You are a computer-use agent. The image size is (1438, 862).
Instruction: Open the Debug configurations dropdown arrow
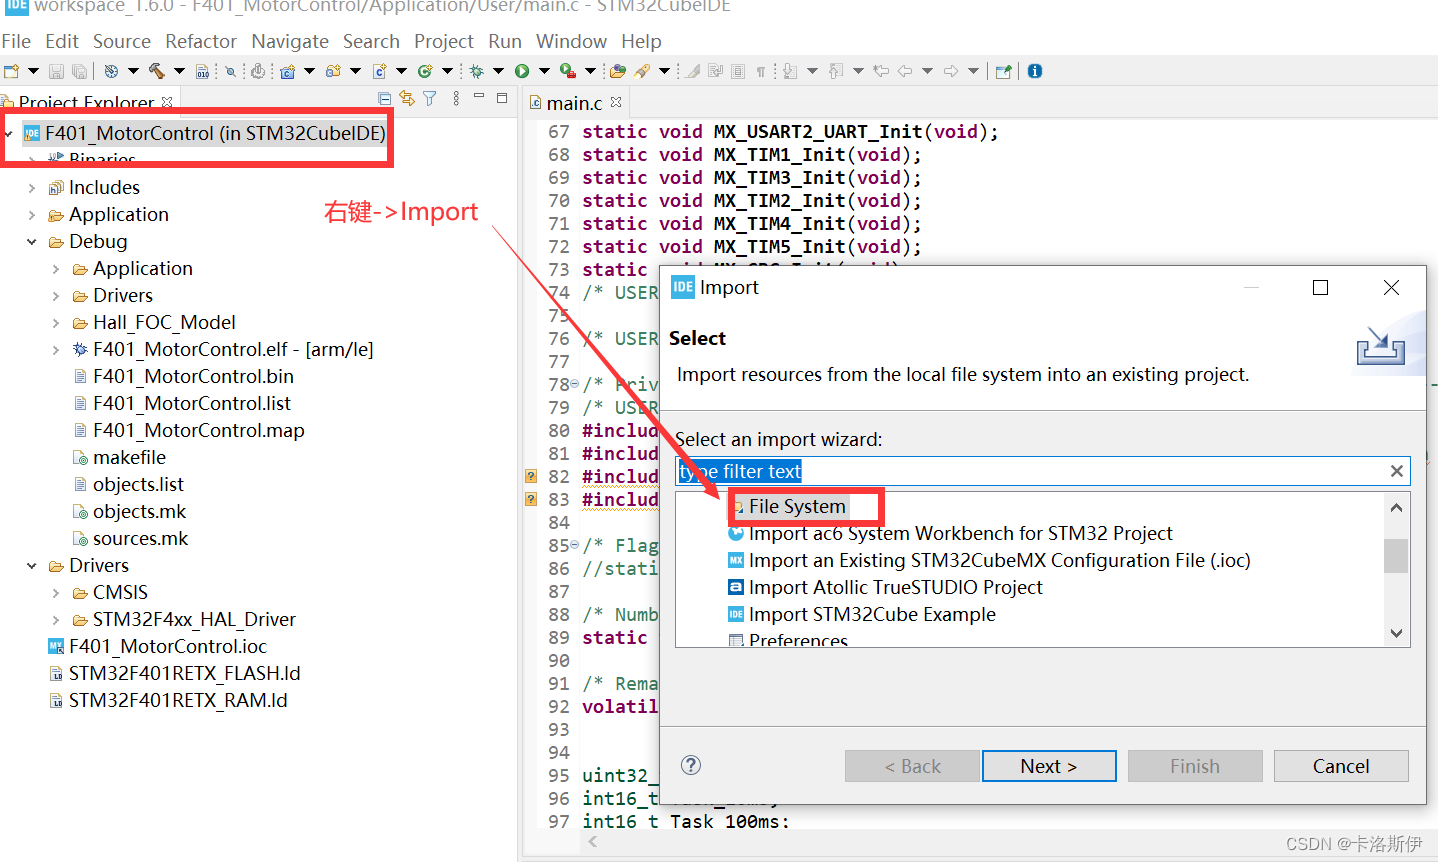pyautogui.click(x=498, y=71)
